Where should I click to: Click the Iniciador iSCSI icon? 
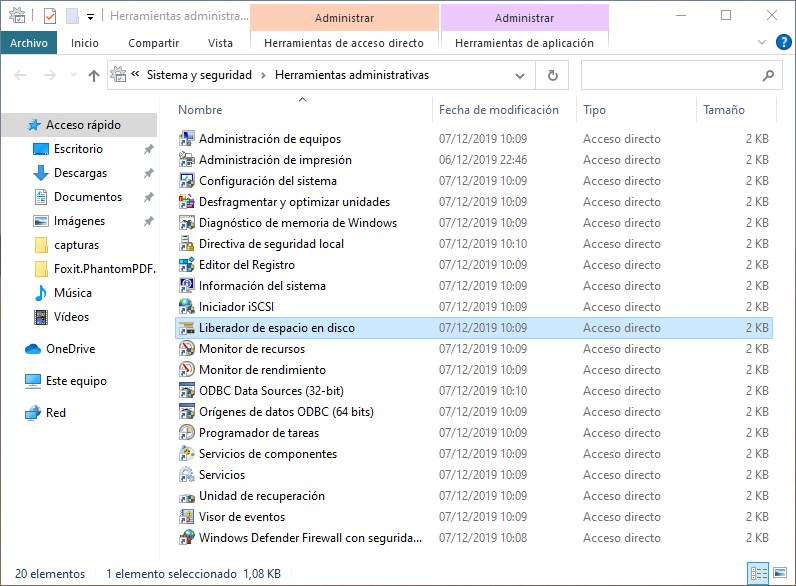point(186,307)
